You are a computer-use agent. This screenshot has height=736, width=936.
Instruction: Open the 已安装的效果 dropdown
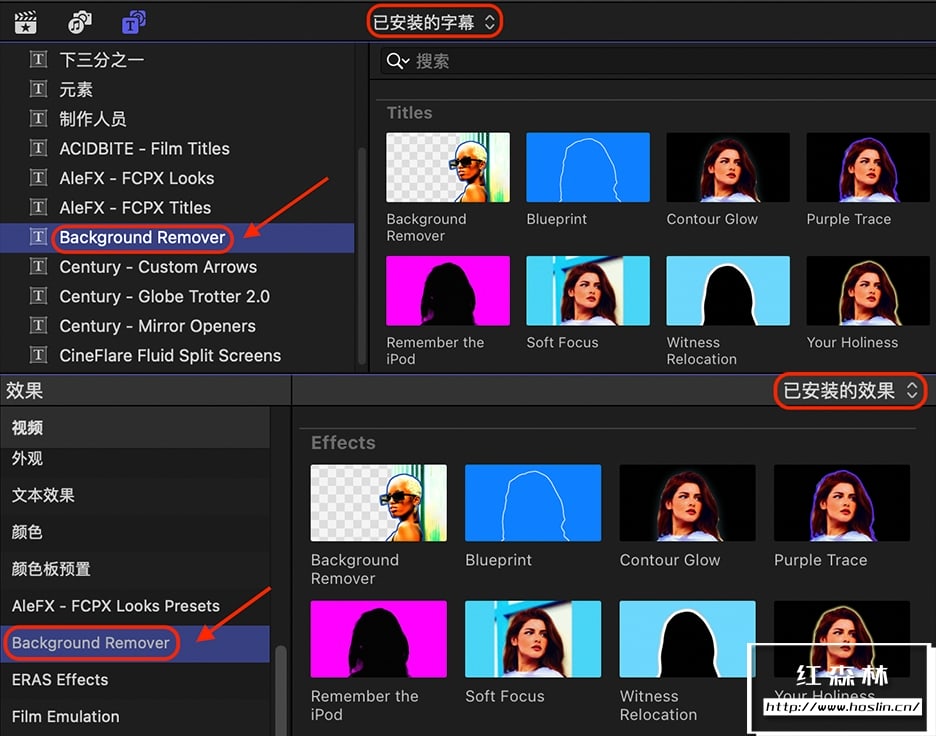coord(850,391)
